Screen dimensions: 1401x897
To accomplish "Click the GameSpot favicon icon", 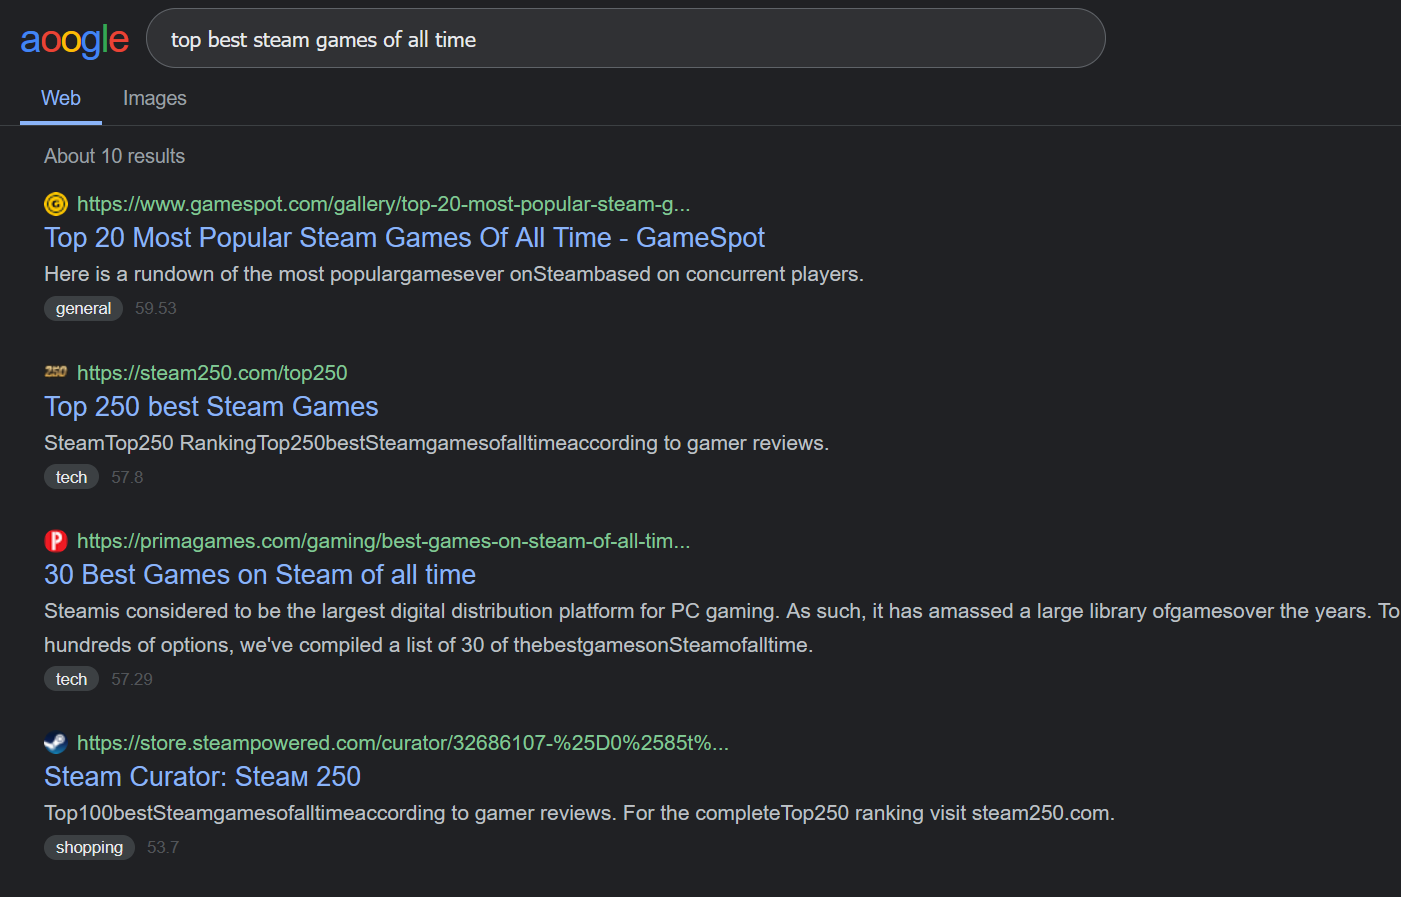I will pos(56,204).
